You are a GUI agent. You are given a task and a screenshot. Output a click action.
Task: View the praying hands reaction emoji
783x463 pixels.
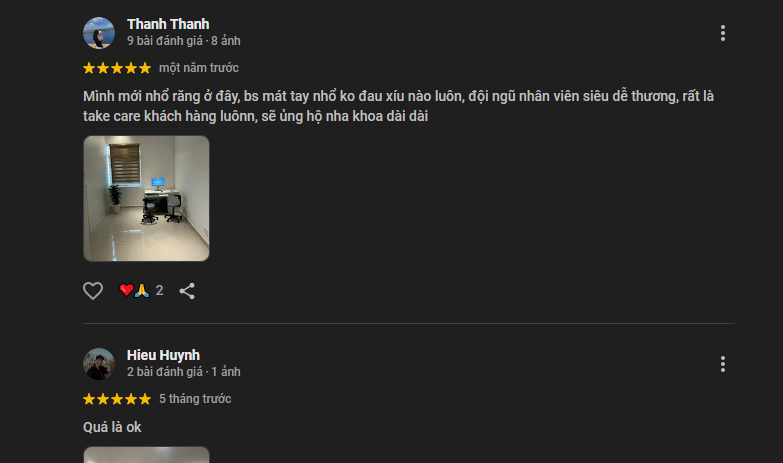coord(142,290)
